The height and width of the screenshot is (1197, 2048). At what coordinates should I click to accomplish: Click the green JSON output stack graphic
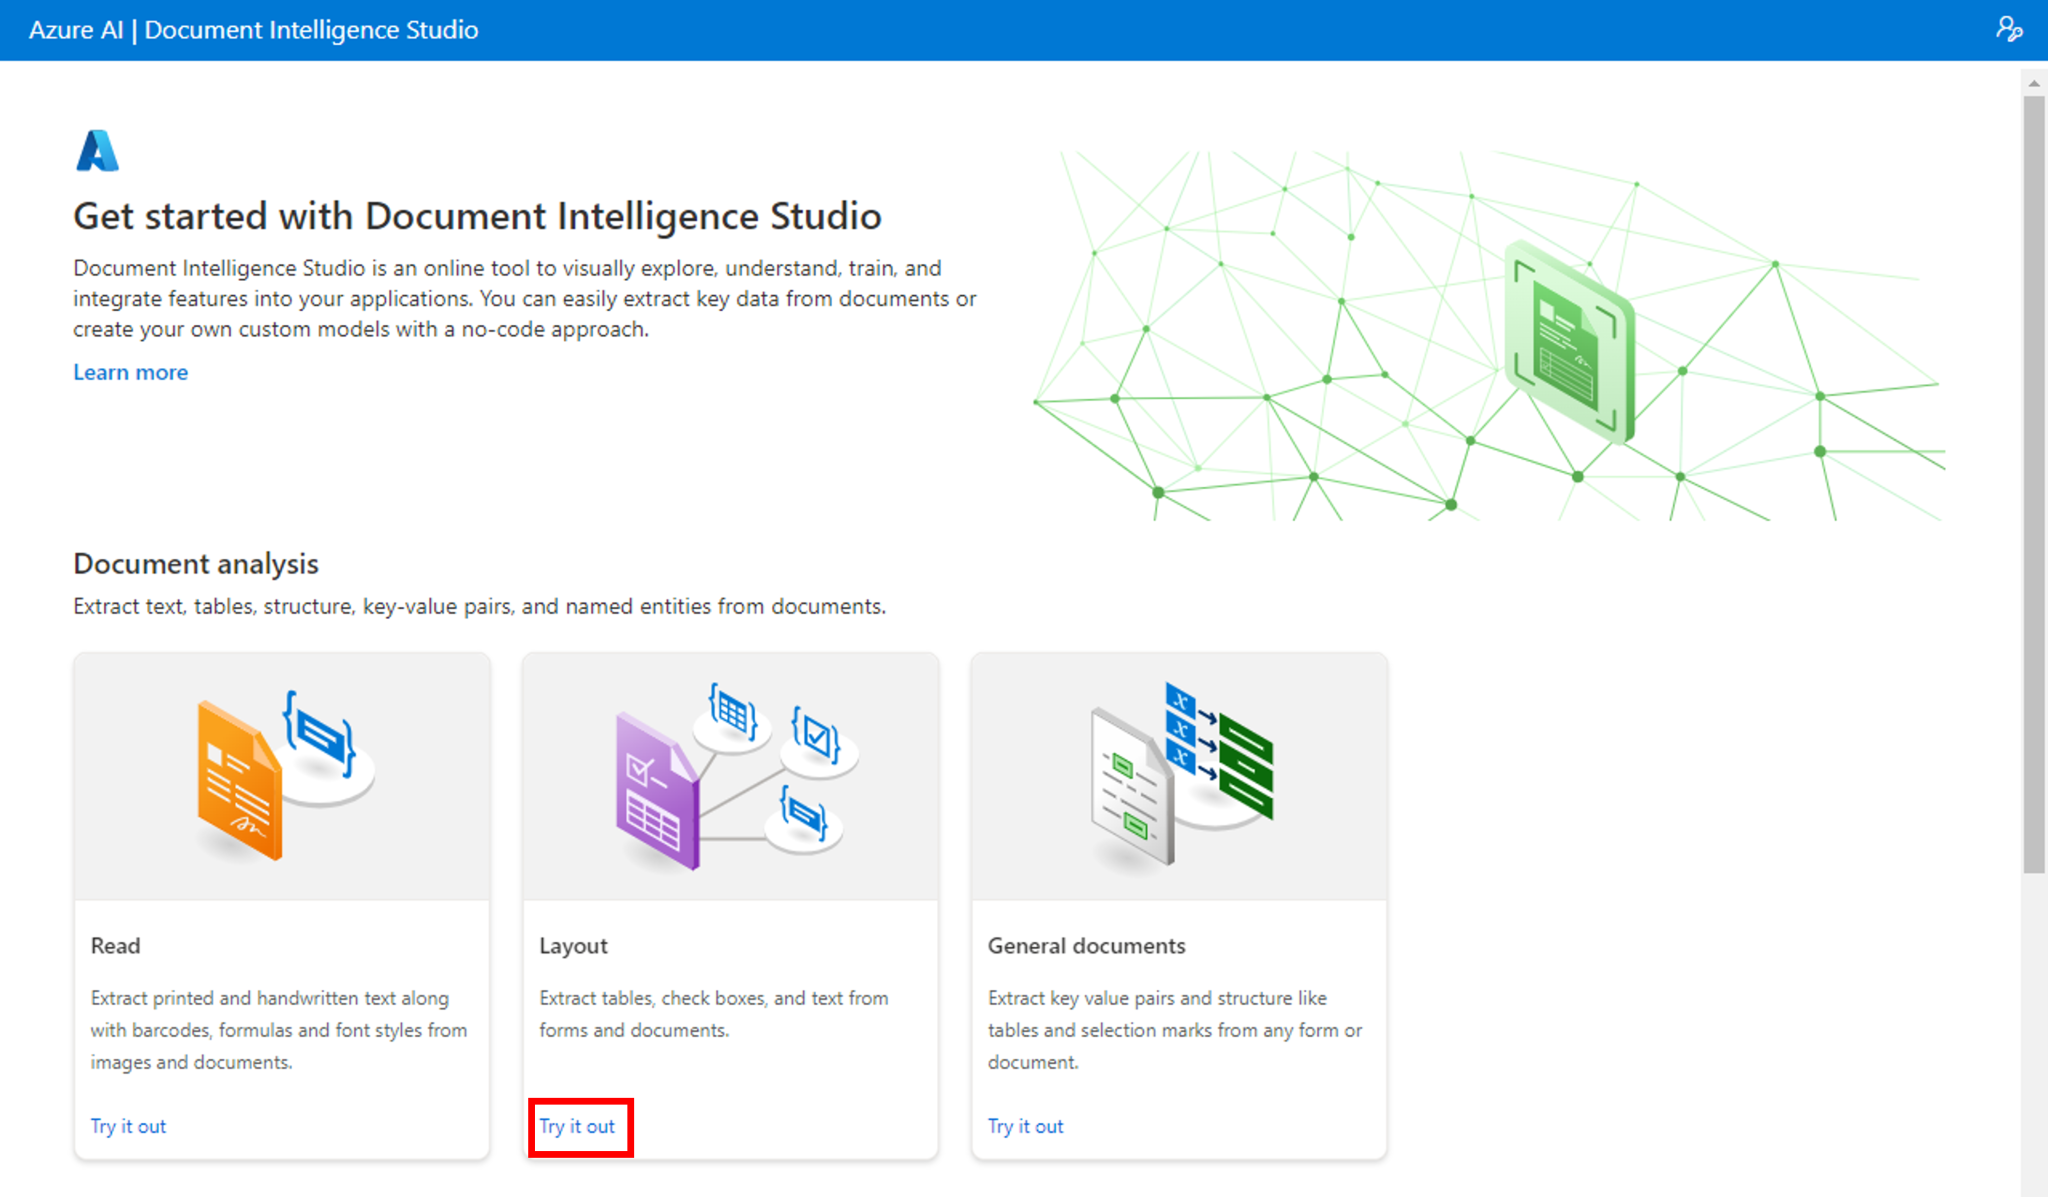1245,770
